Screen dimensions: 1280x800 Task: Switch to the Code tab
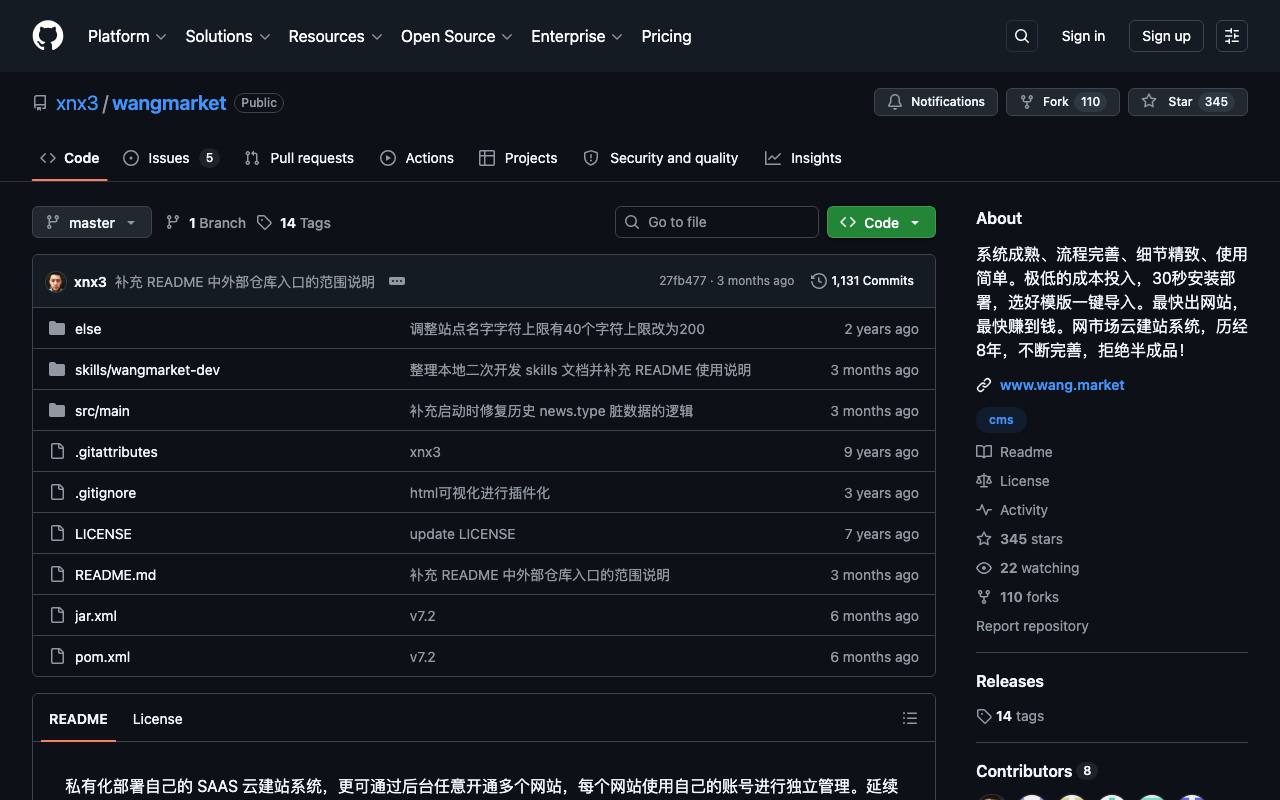[70, 158]
